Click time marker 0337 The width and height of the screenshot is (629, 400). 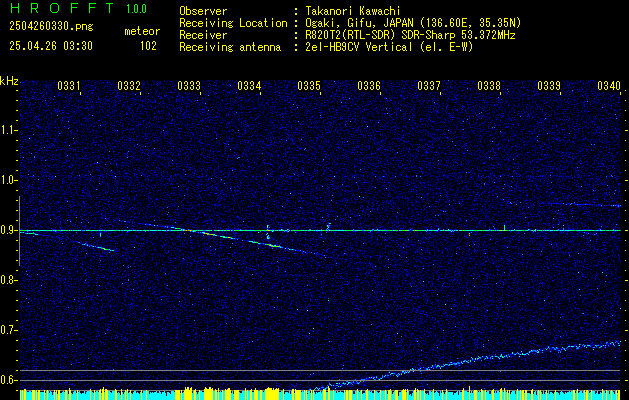tap(428, 85)
